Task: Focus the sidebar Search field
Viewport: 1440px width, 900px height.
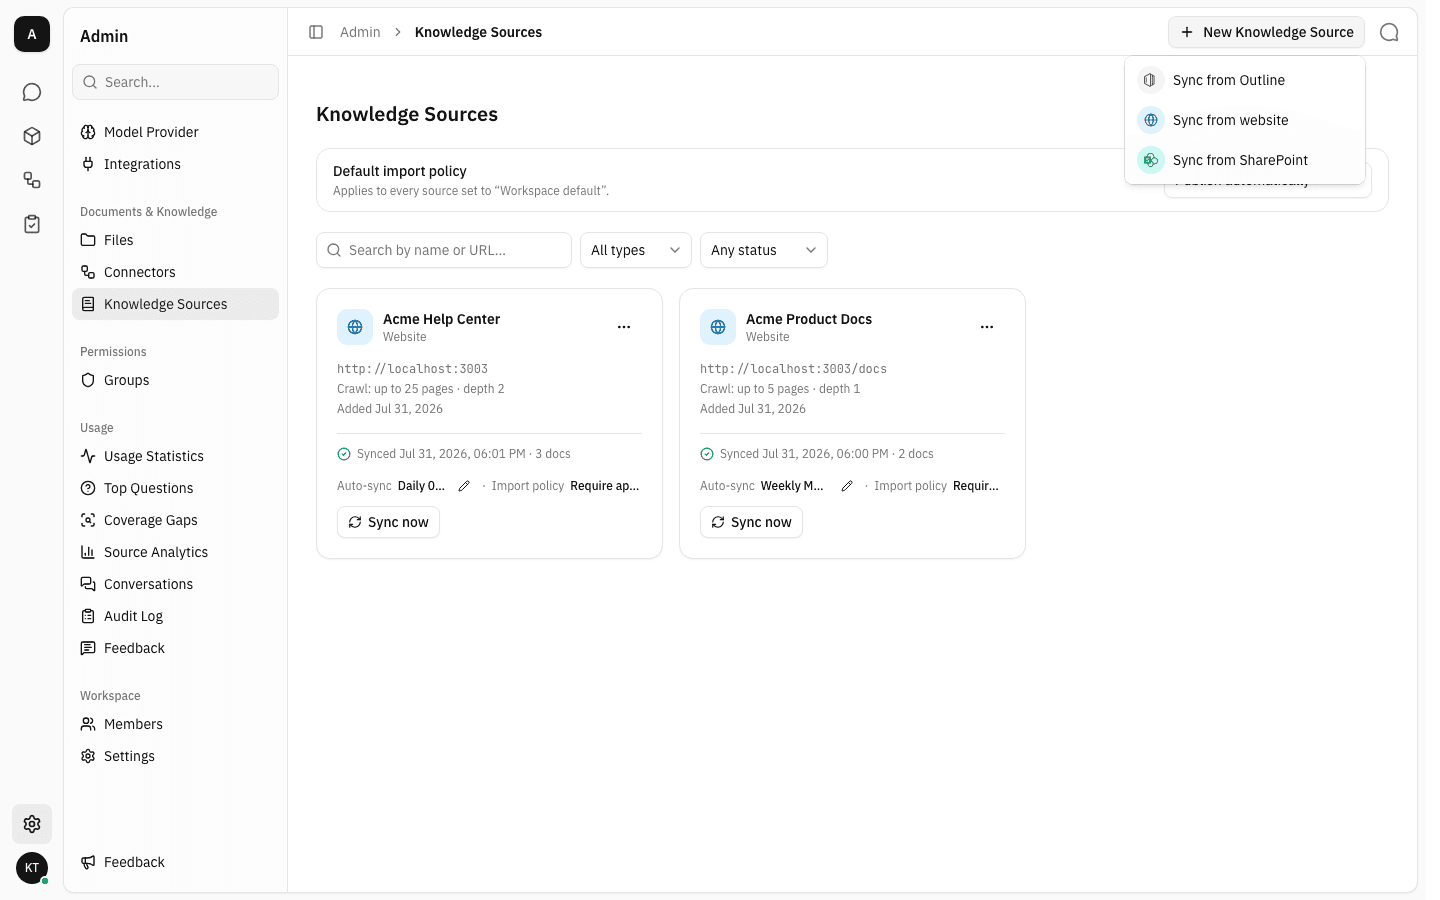Action: pyautogui.click(x=175, y=82)
